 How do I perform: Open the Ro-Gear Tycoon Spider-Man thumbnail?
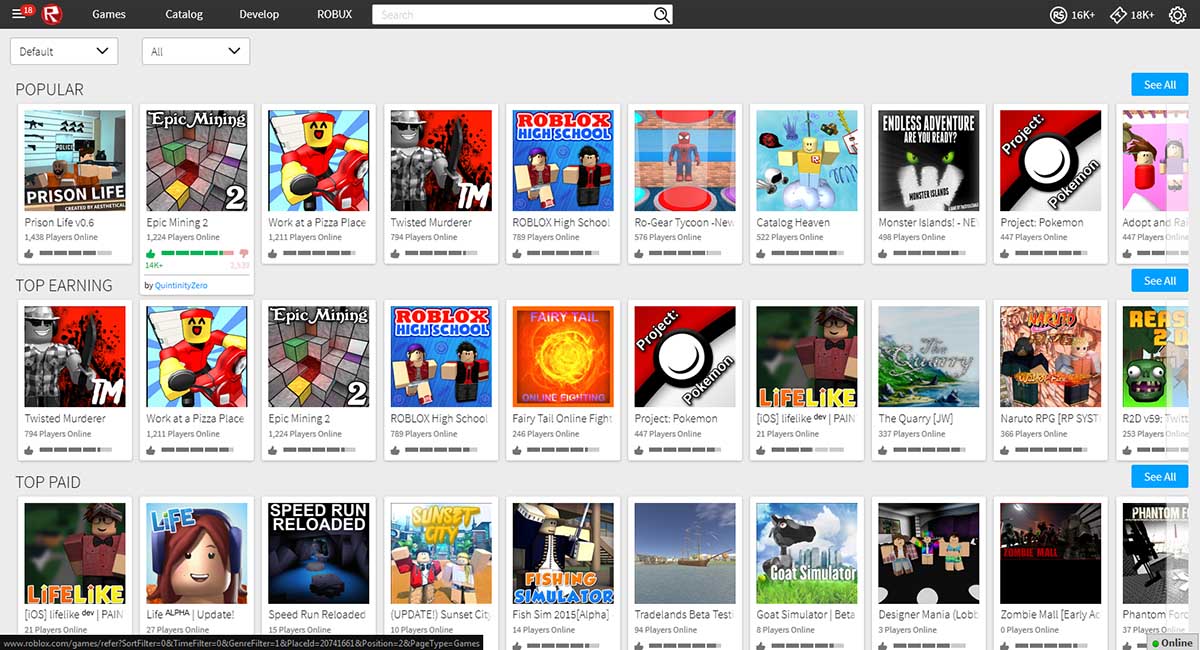(x=685, y=160)
